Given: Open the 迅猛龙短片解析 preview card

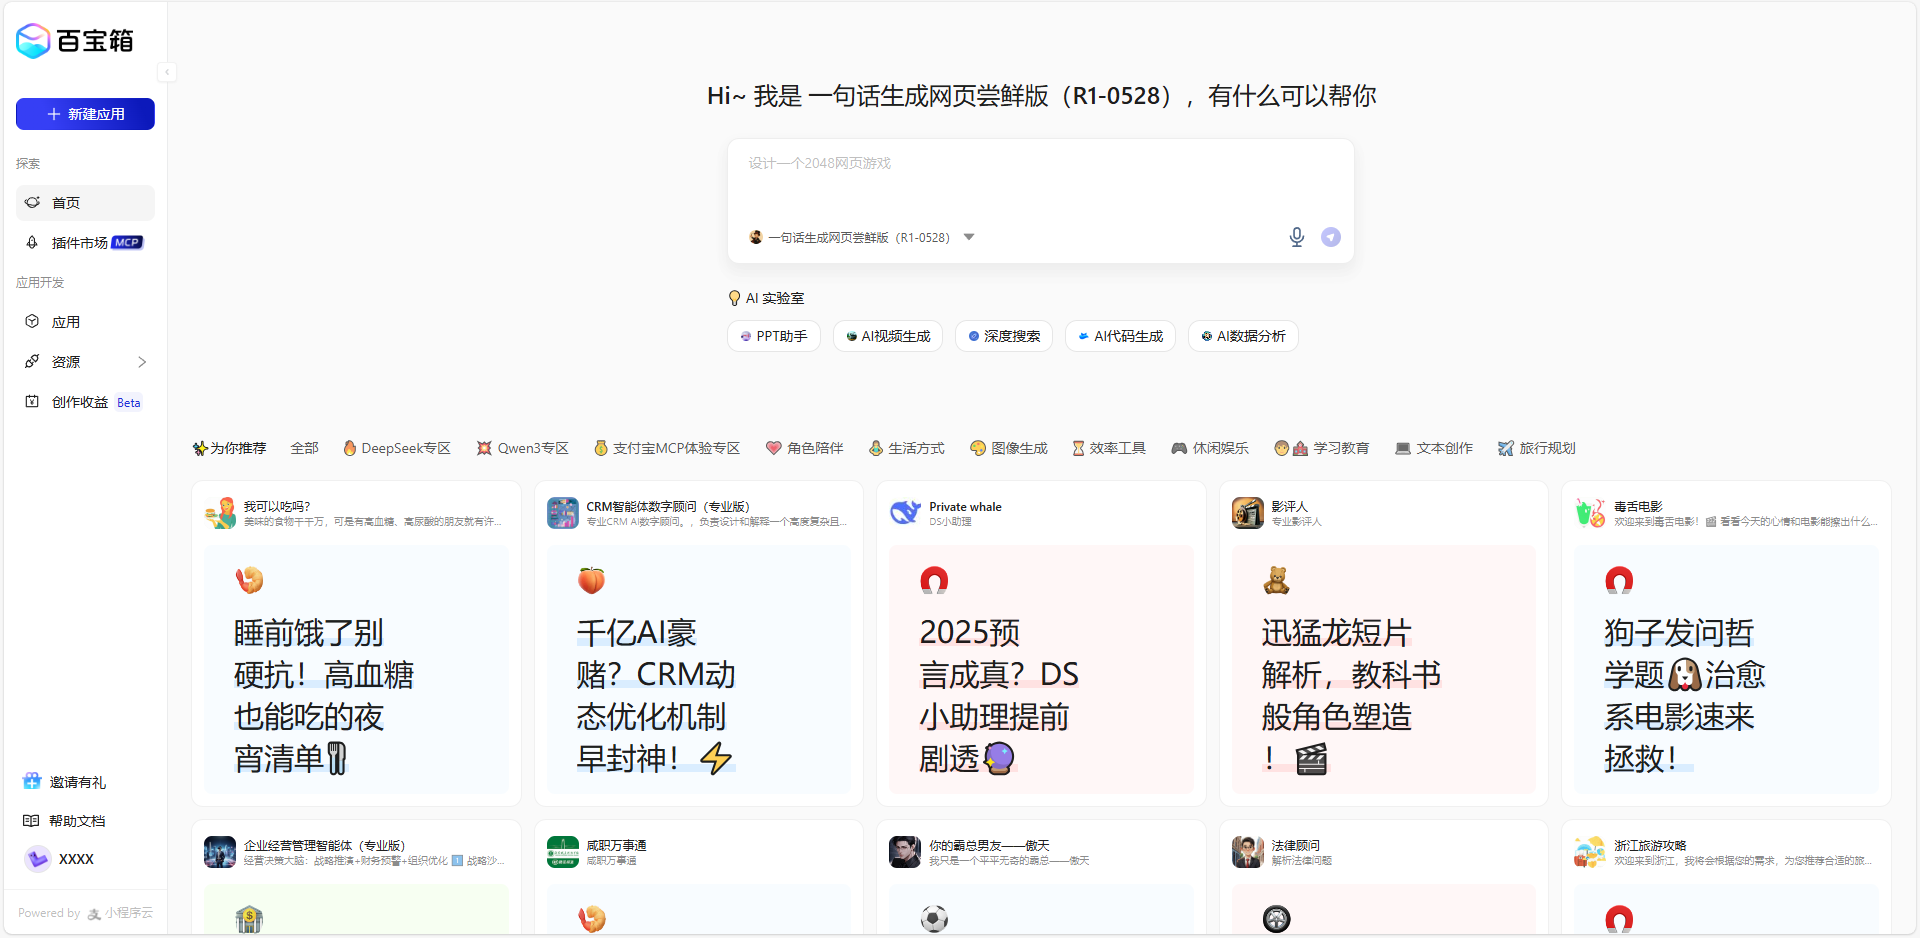Looking at the screenshot, I should [1384, 669].
